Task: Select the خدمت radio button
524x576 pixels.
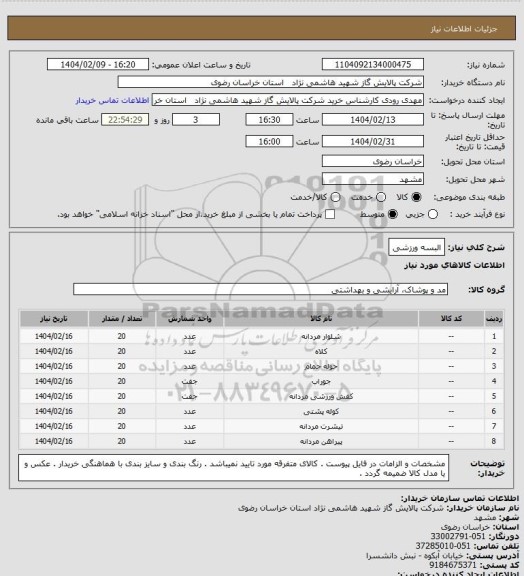Action: (x=381, y=197)
